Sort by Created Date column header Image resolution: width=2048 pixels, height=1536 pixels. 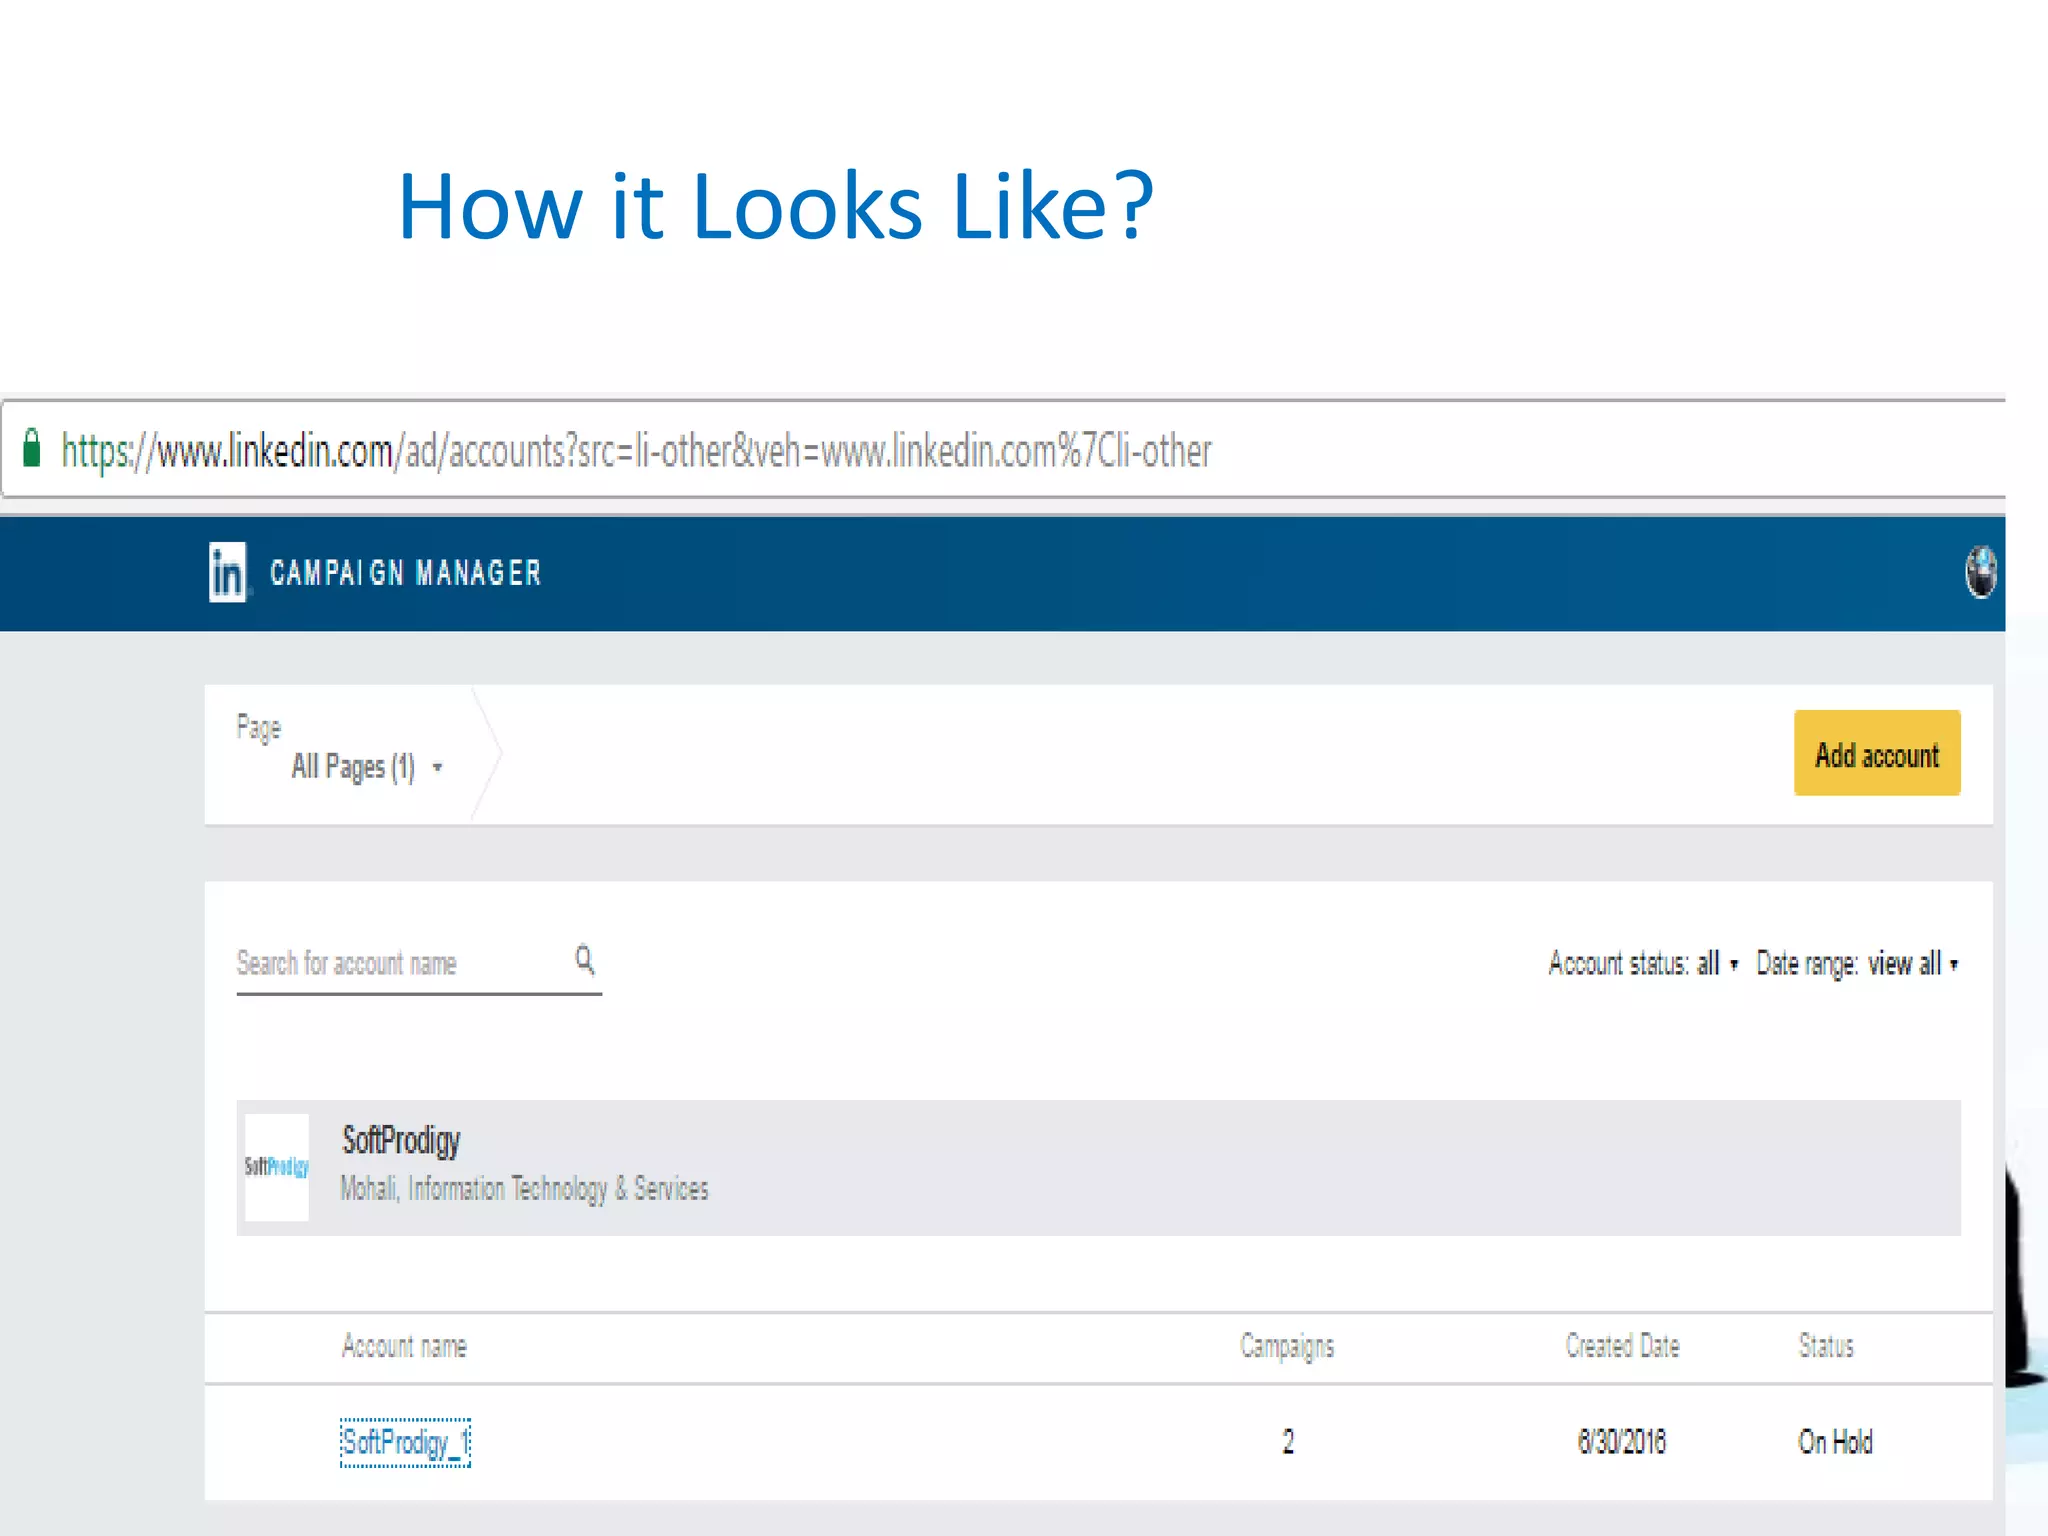[x=1622, y=1346]
